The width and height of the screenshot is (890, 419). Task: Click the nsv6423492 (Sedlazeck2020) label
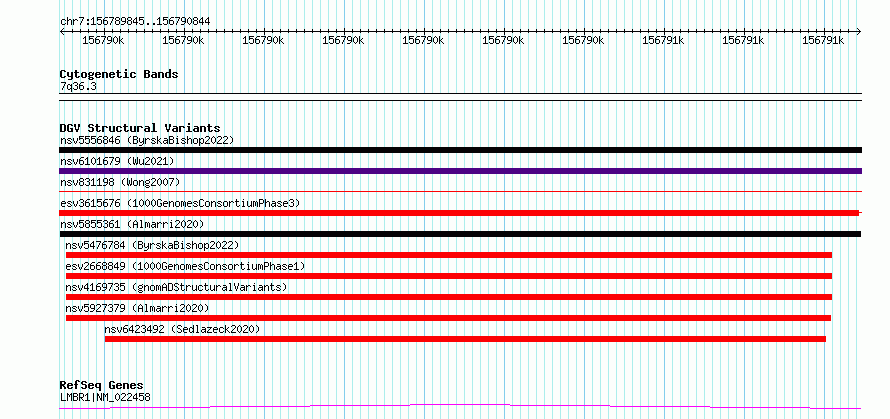pyautogui.click(x=182, y=329)
